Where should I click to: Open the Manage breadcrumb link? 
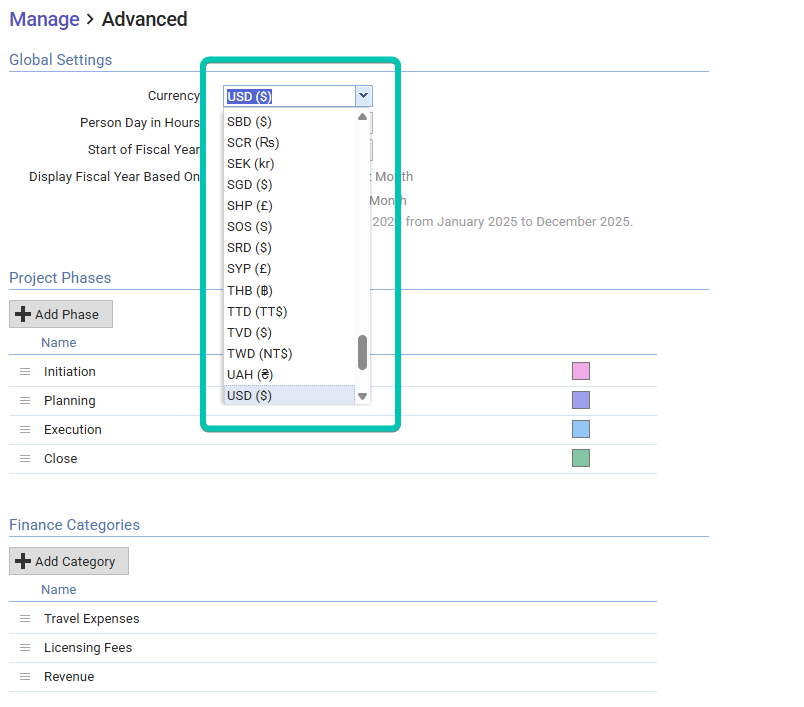tap(44, 19)
